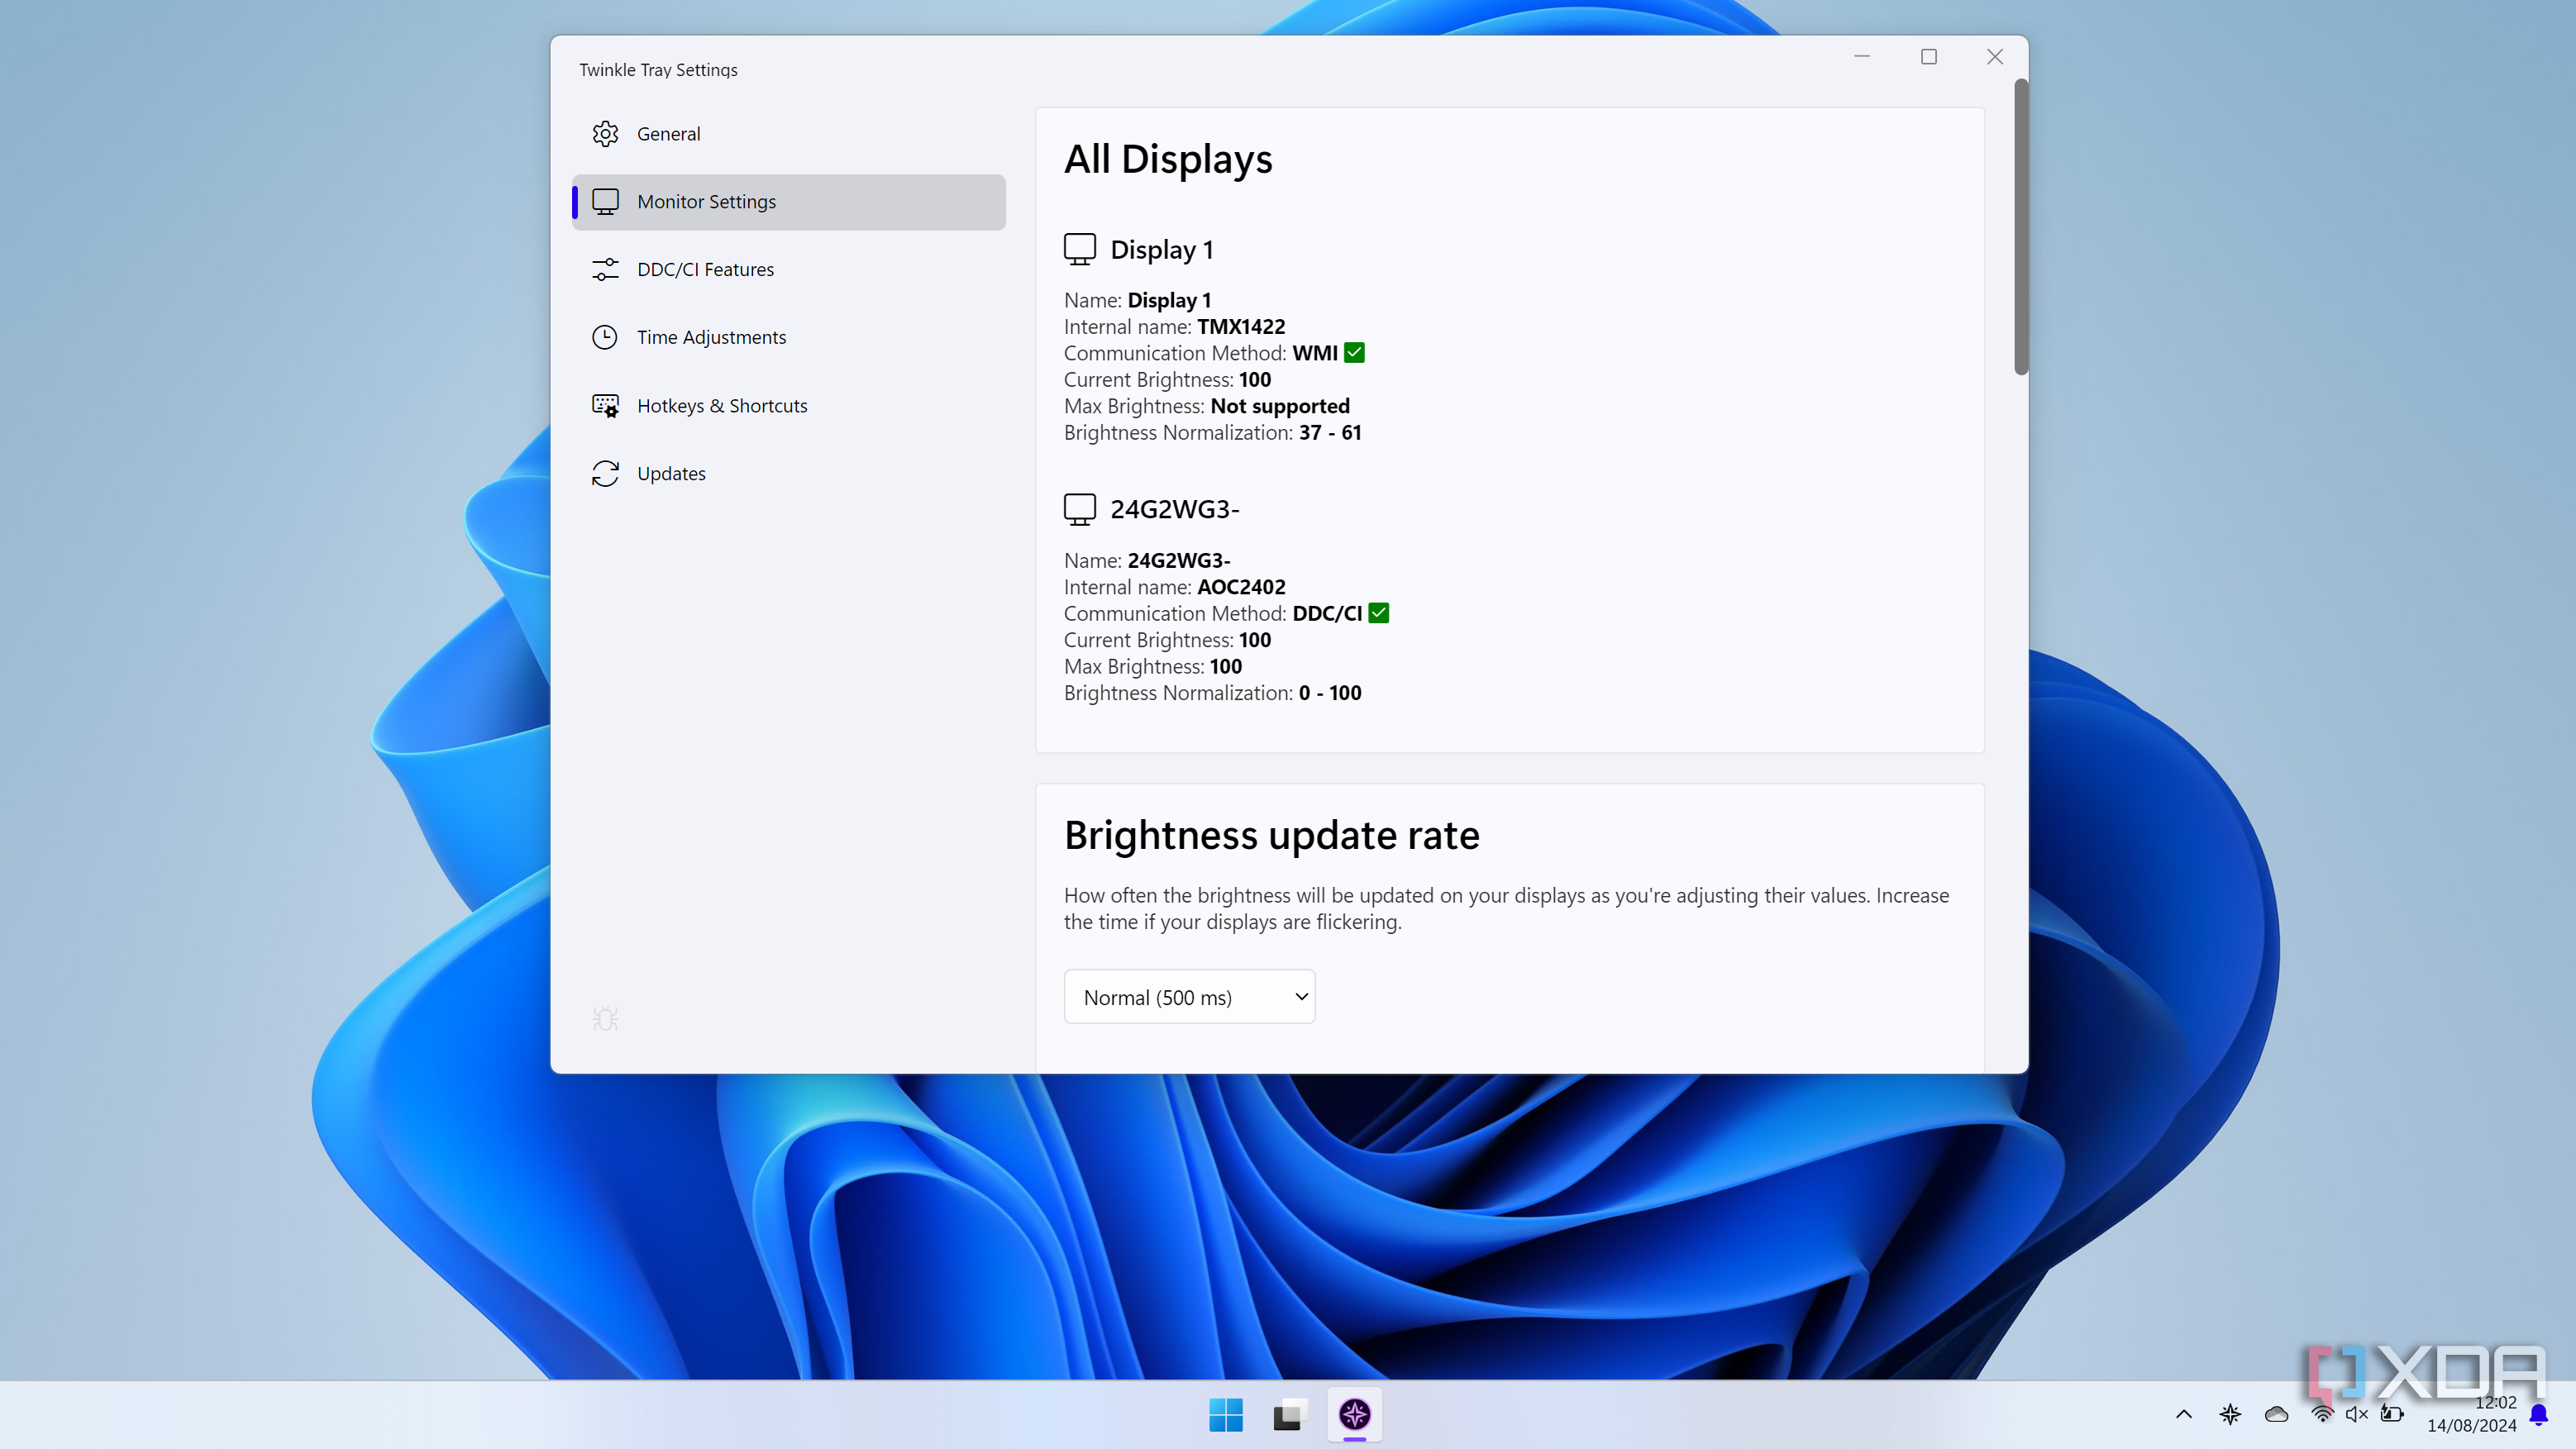Click the monitor icon beside 24G2WG3- heading

[x=1080, y=509]
